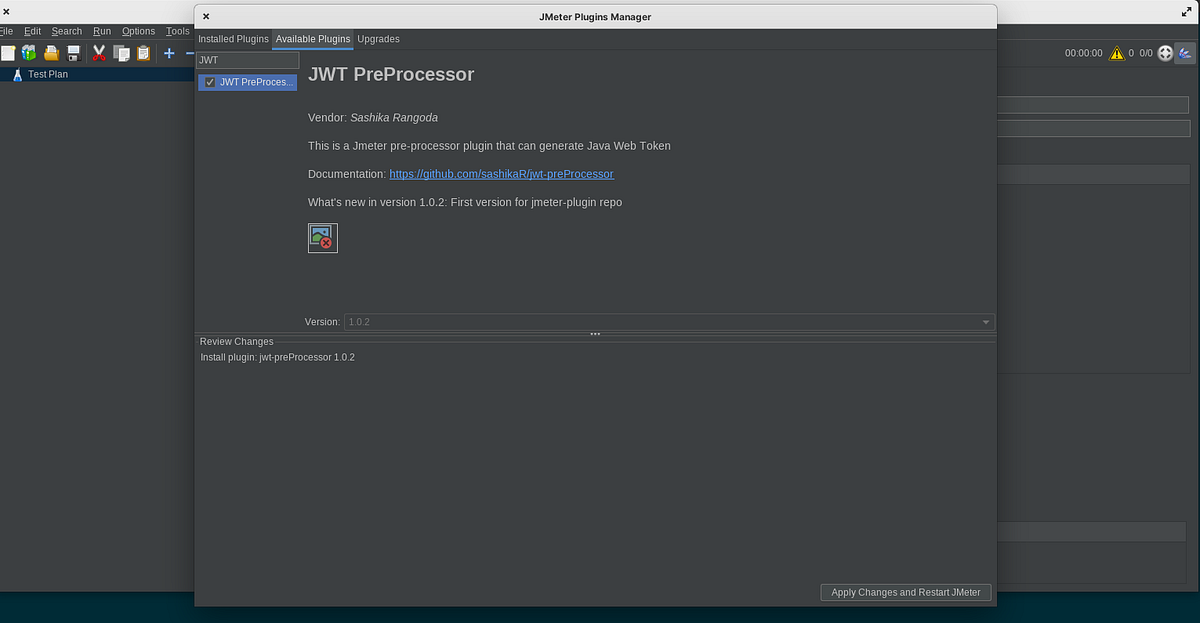Click Apply Changes and Restart JMeter
This screenshot has height=623, width=1200.
905,592
